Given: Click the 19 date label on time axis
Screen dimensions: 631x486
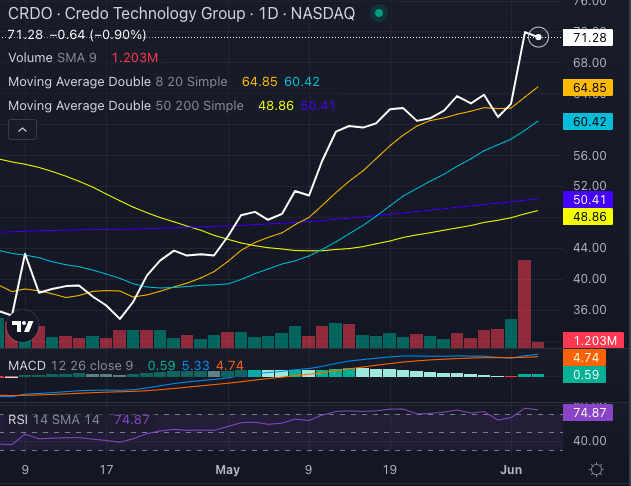Looking at the screenshot, I should click(x=390, y=470).
